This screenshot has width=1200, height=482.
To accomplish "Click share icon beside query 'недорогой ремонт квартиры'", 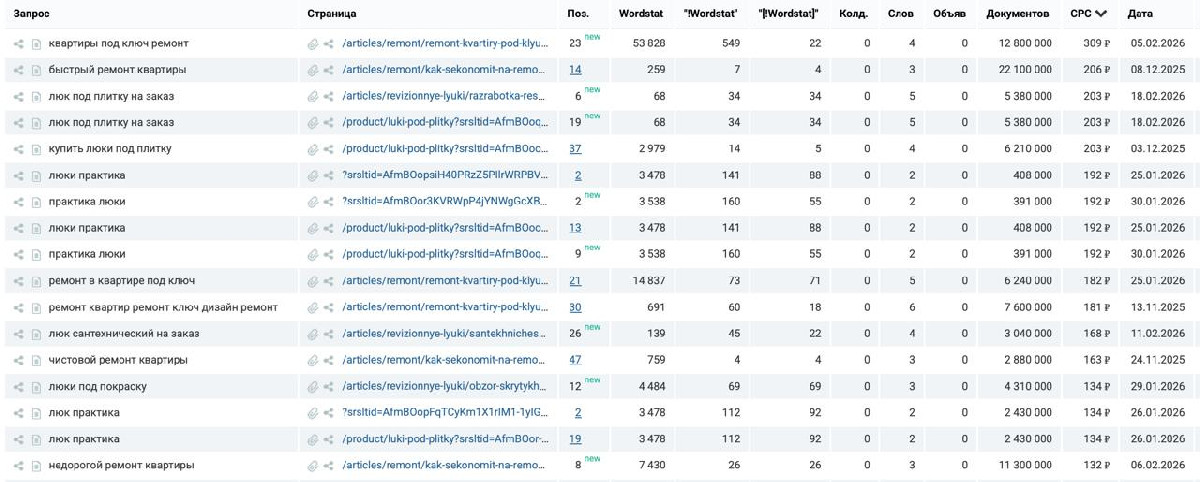I will click(19, 465).
